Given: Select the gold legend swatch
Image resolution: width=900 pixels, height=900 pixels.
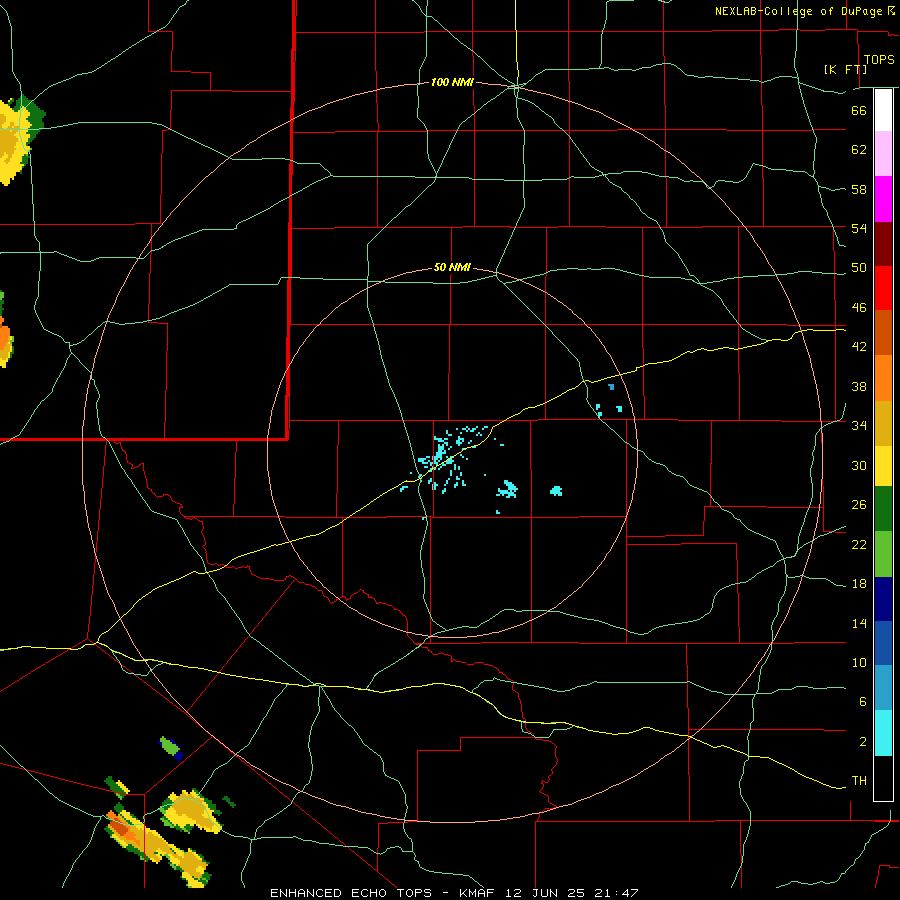Looking at the screenshot, I should point(883,423).
